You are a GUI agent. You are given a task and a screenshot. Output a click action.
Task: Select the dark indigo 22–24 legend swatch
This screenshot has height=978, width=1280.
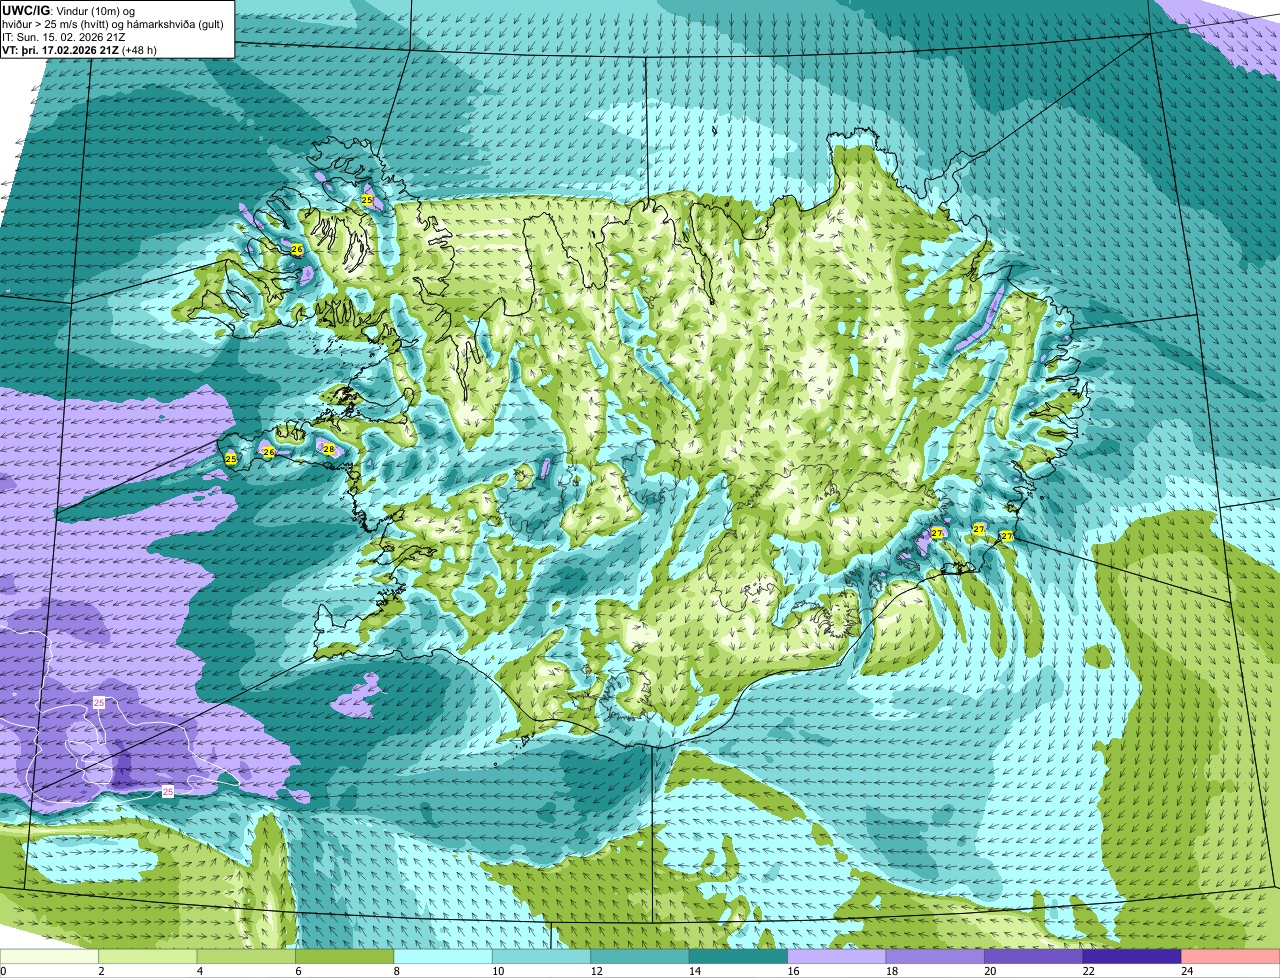tap(1132, 956)
